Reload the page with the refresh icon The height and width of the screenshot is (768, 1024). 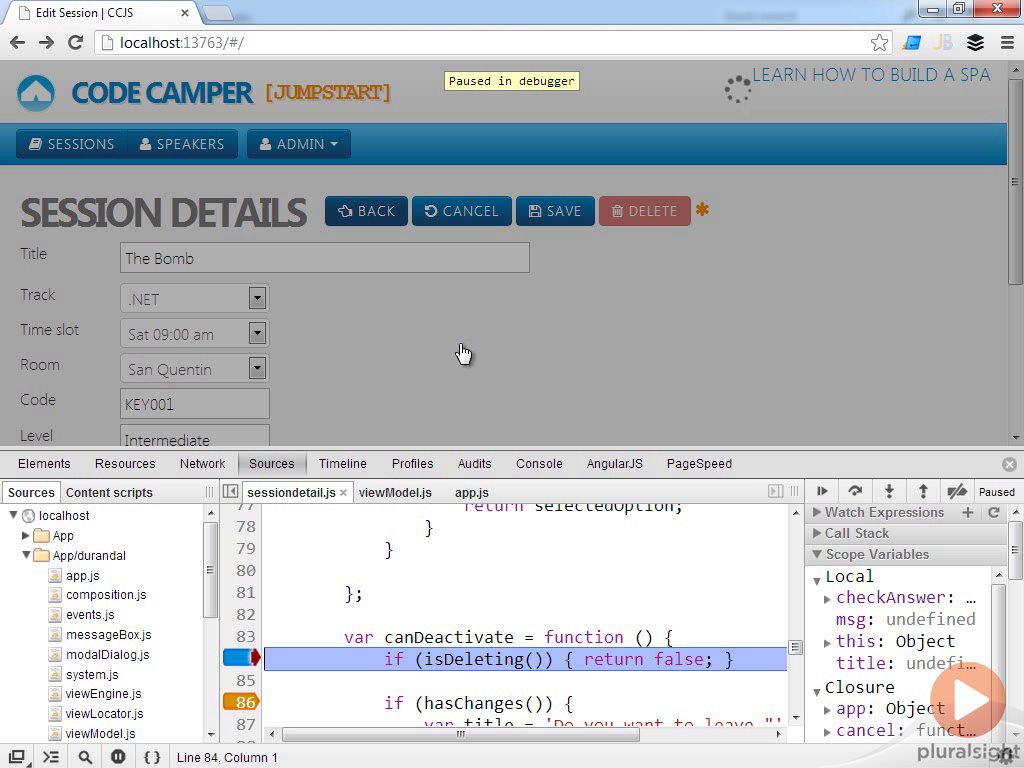click(x=76, y=43)
